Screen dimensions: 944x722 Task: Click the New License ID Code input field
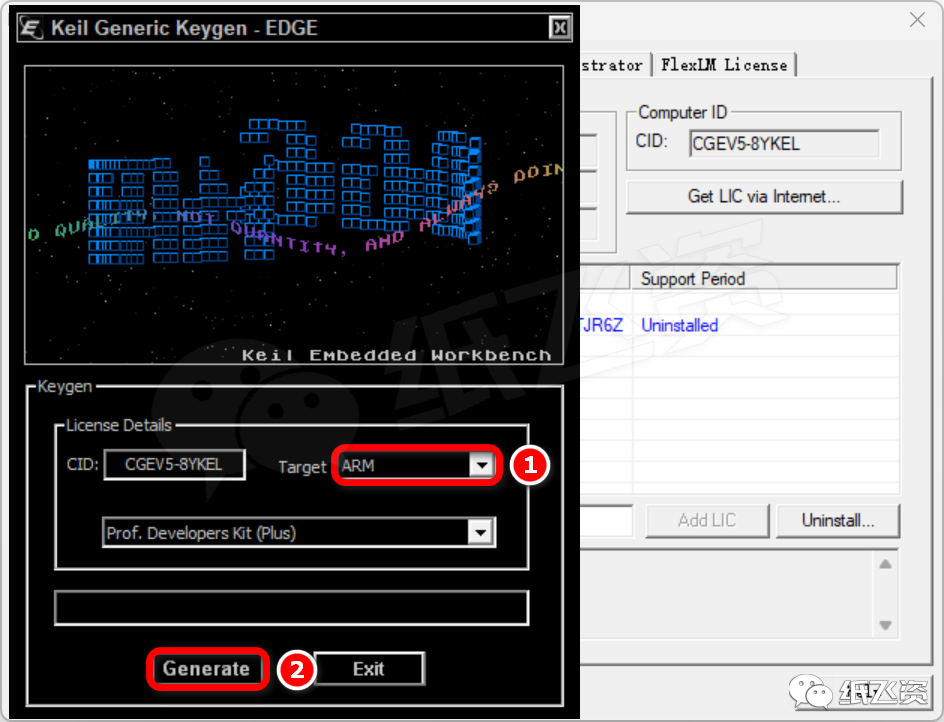pos(607,520)
